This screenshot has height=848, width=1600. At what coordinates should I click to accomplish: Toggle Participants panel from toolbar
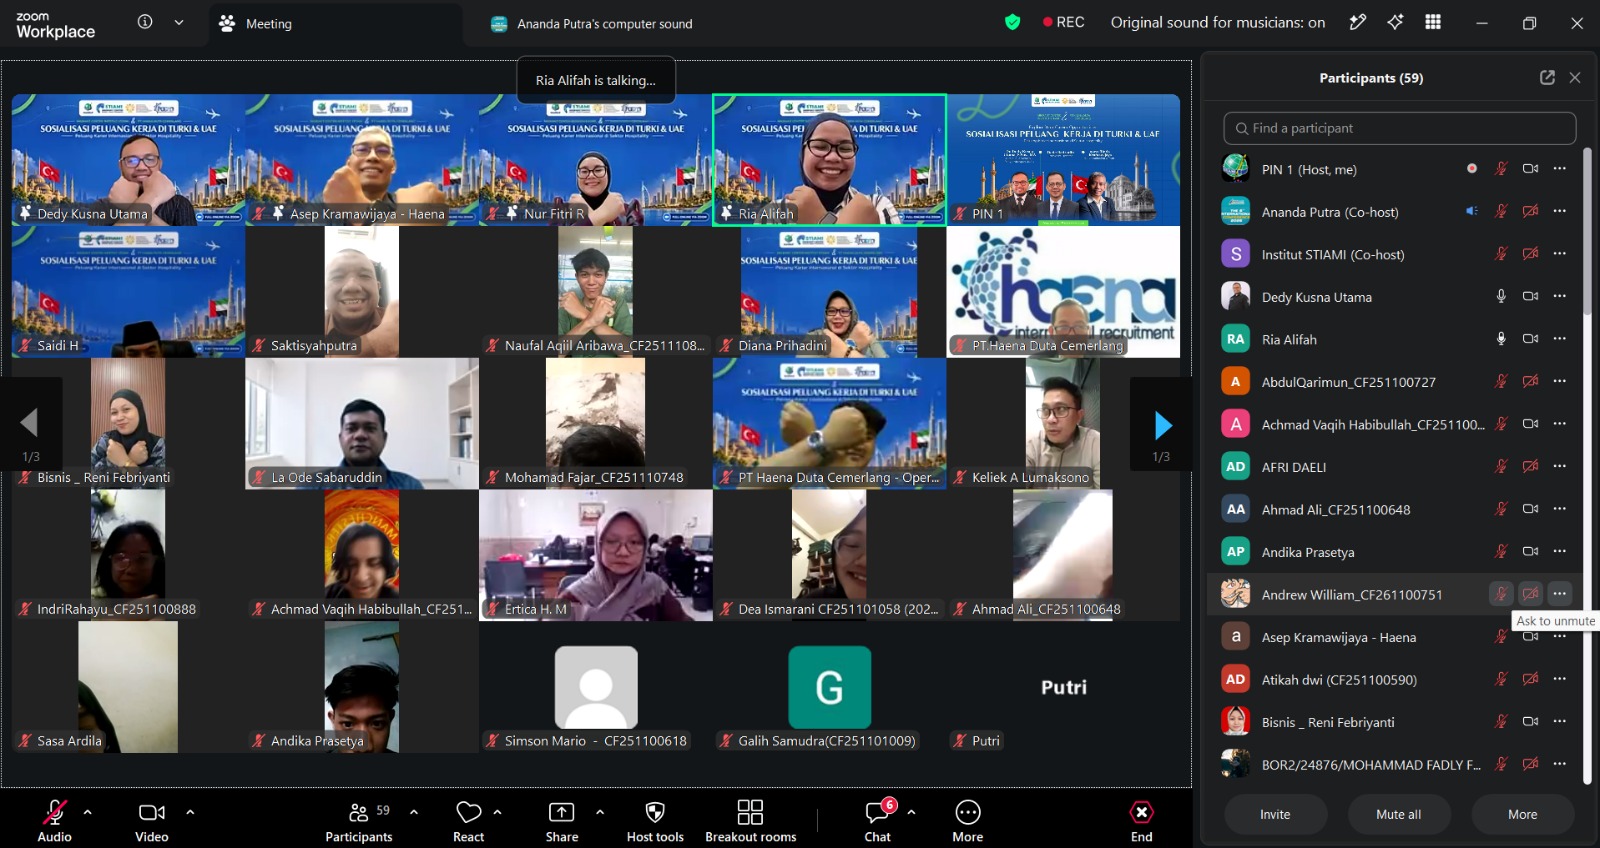pos(358,821)
